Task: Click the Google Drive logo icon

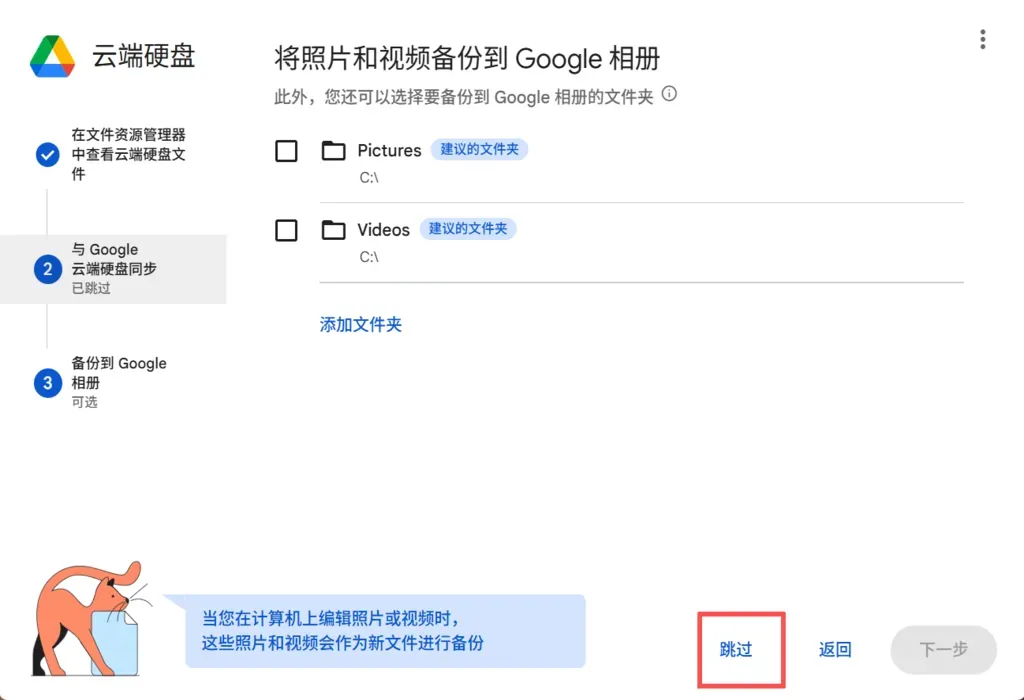Action: point(52,57)
